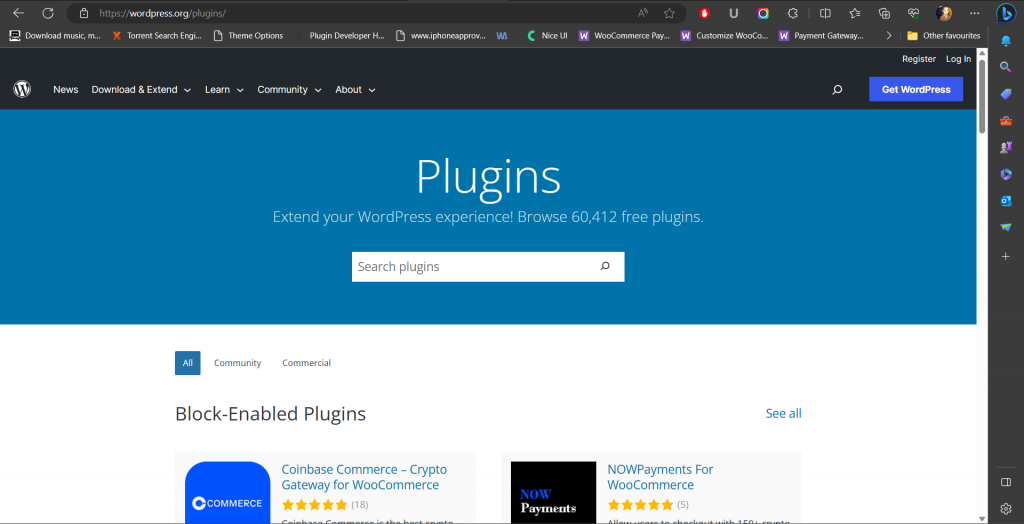Open the colorful camera lens extension

tap(763, 13)
